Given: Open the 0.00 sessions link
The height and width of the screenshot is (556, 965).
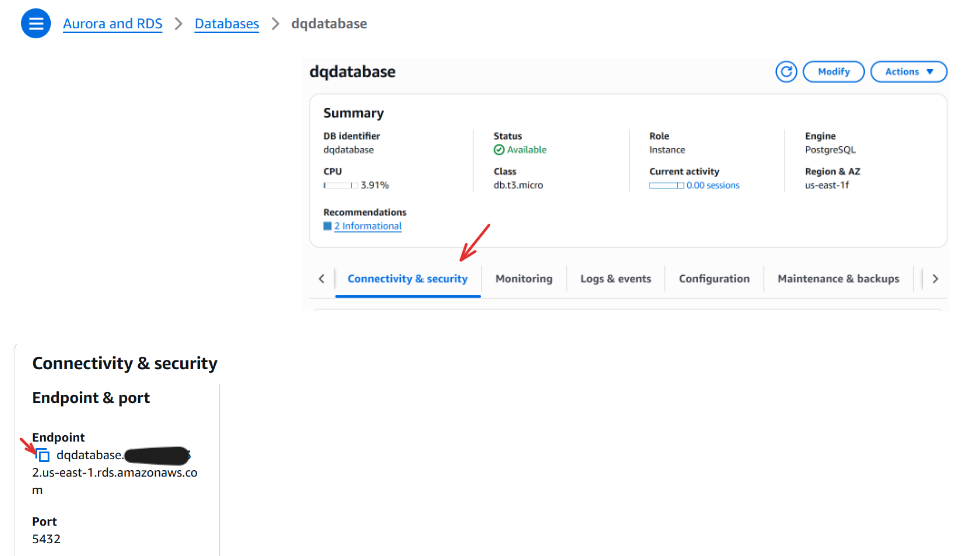Looking at the screenshot, I should pos(713,185).
